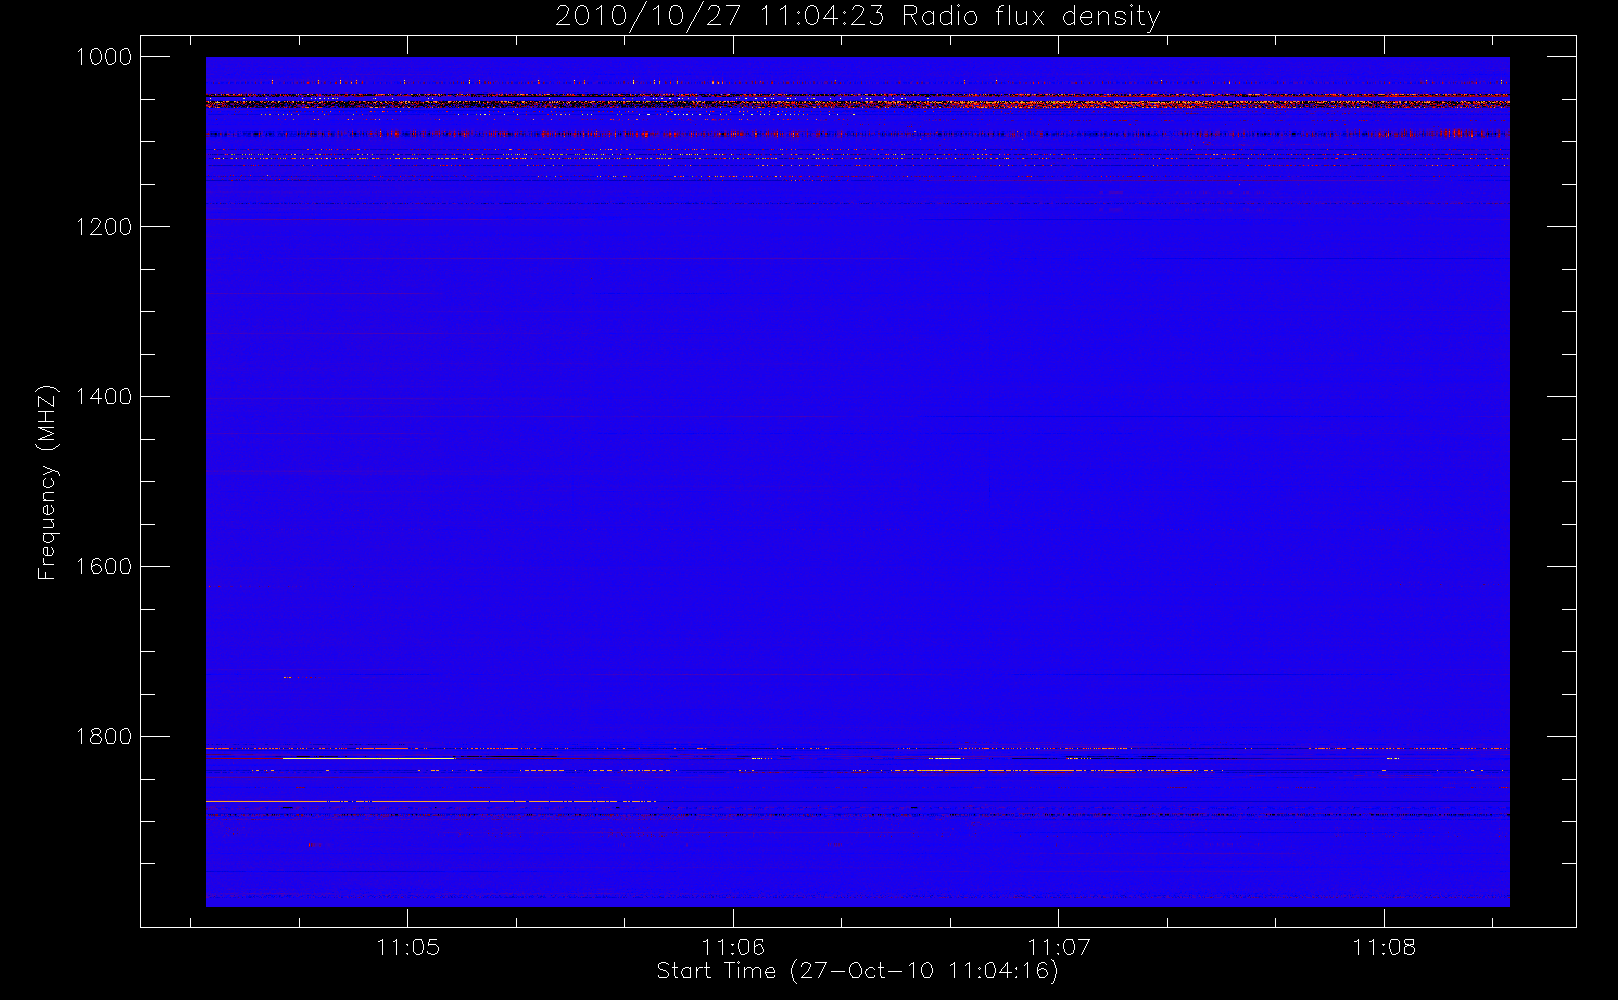This screenshot has width=1618, height=1000.
Task: Click the 1800 frequency tick label
Action: pyautogui.click(x=104, y=737)
